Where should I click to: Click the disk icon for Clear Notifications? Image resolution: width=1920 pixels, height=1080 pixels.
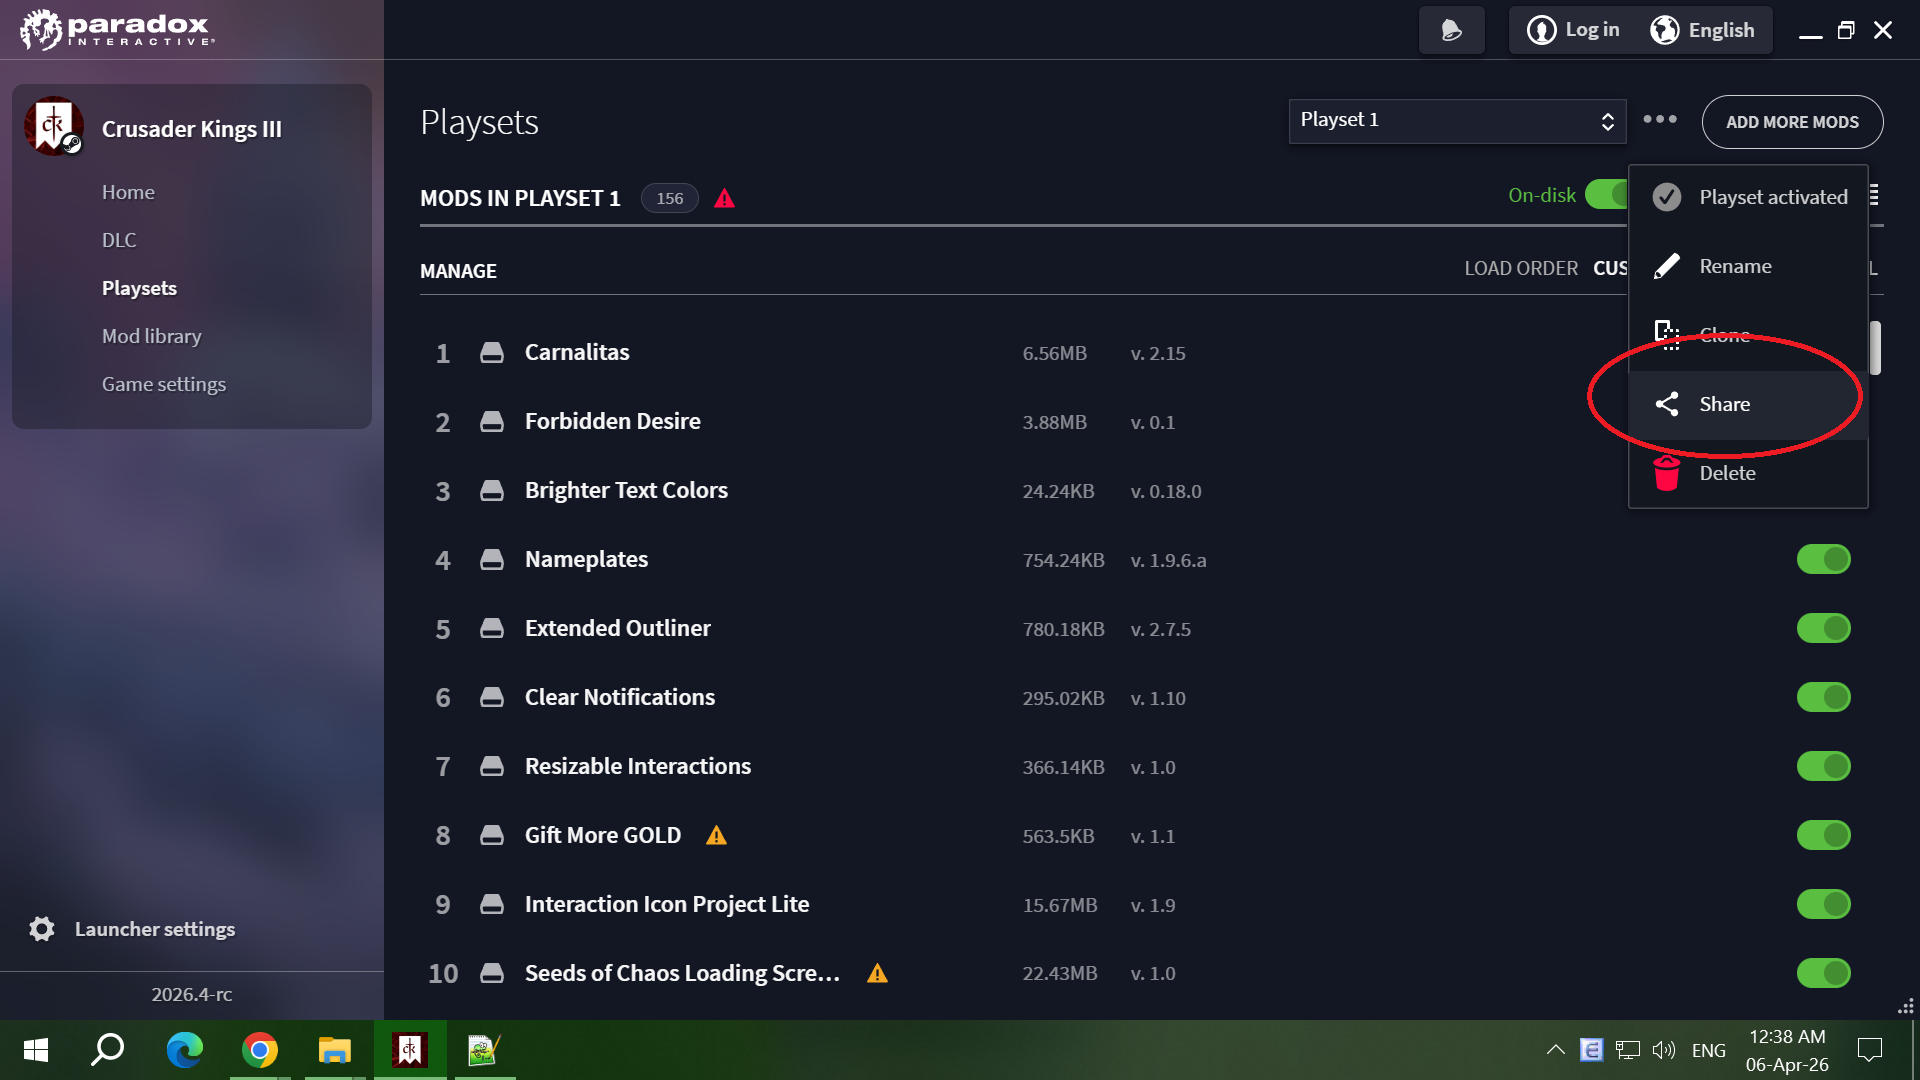[x=491, y=697]
